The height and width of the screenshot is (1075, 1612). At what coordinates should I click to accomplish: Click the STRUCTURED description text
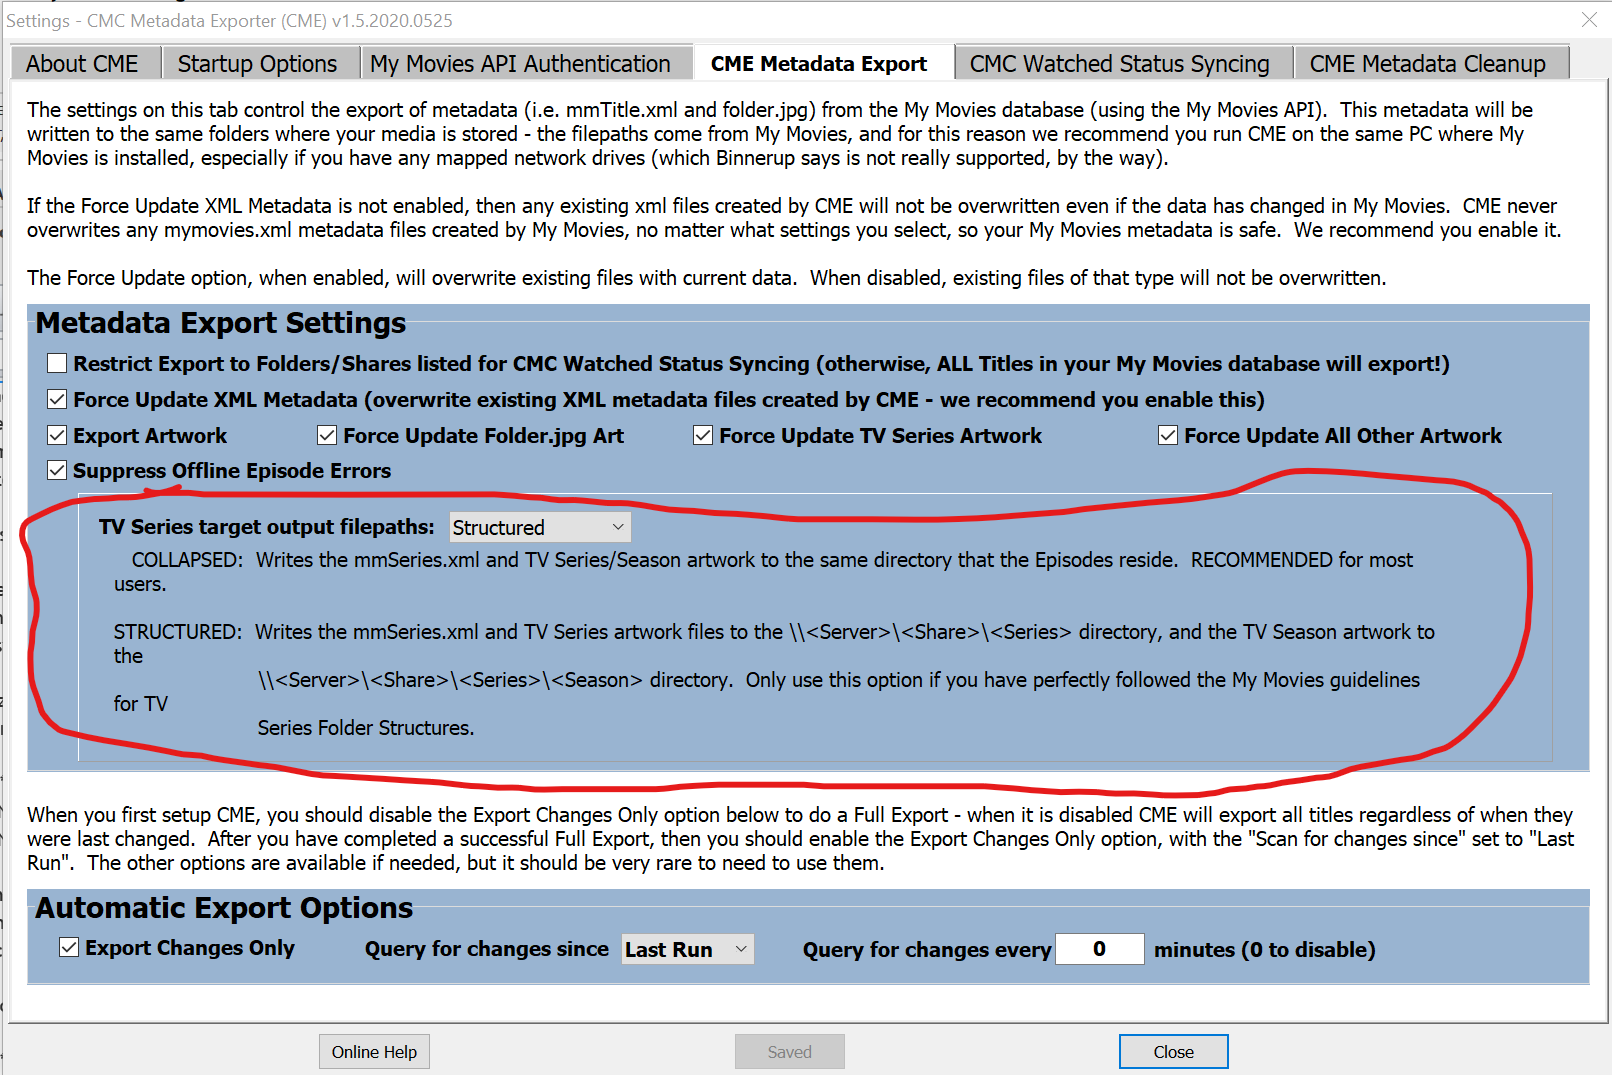(774, 680)
